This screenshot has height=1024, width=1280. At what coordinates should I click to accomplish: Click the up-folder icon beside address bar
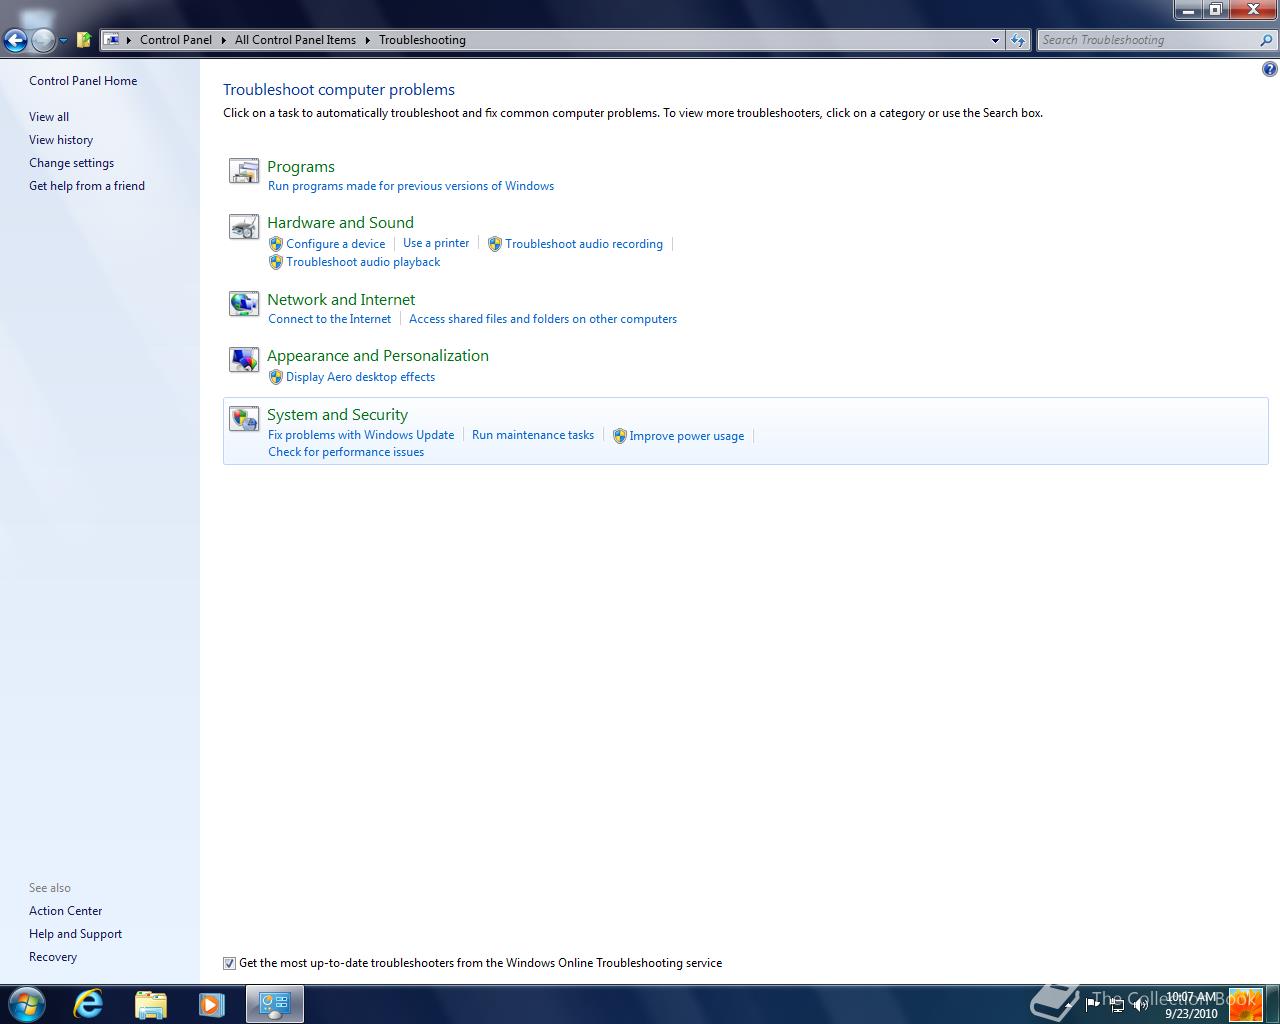click(84, 40)
